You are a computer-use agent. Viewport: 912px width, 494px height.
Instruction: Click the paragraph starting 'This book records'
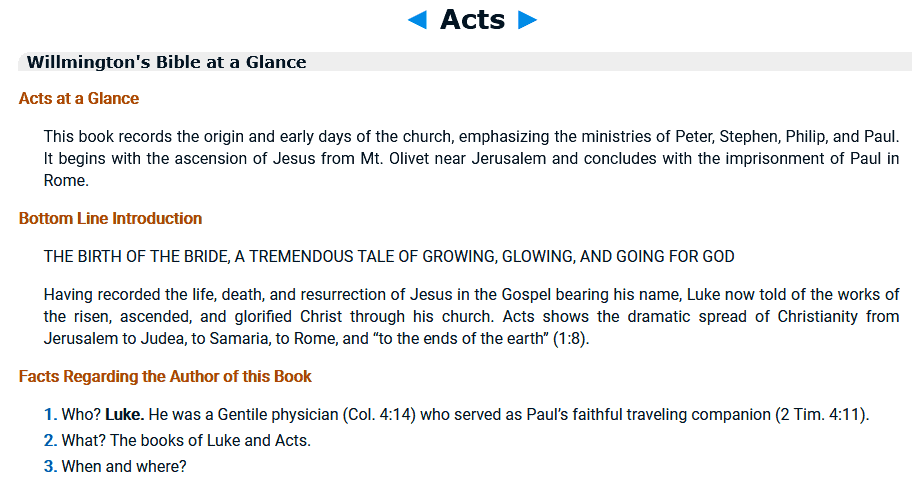coord(471,158)
